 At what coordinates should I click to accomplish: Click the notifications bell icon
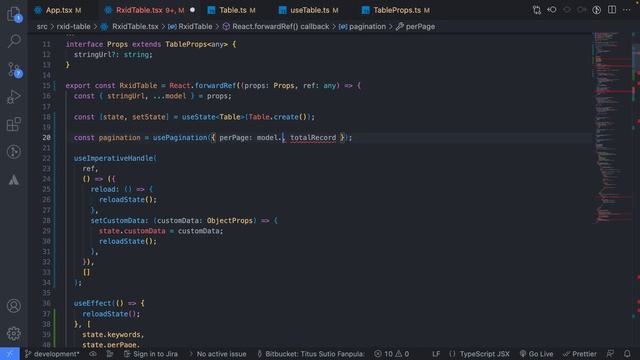pyautogui.click(x=627, y=354)
